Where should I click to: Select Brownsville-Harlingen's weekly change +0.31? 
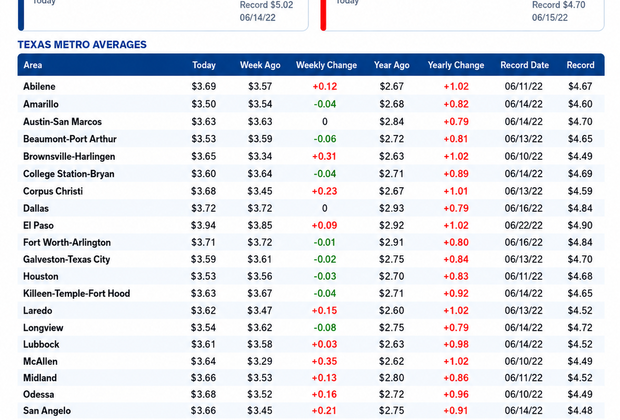point(324,157)
